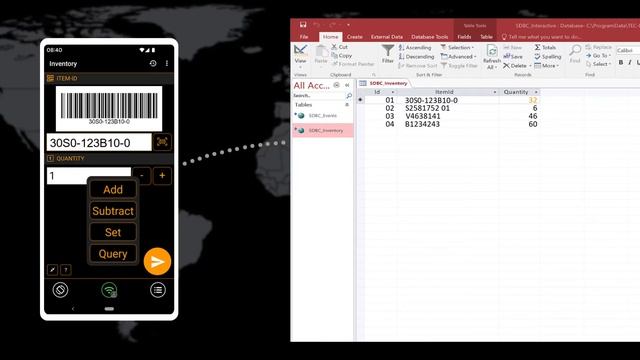Open the Selection filter dropdown

click(x=458, y=48)
